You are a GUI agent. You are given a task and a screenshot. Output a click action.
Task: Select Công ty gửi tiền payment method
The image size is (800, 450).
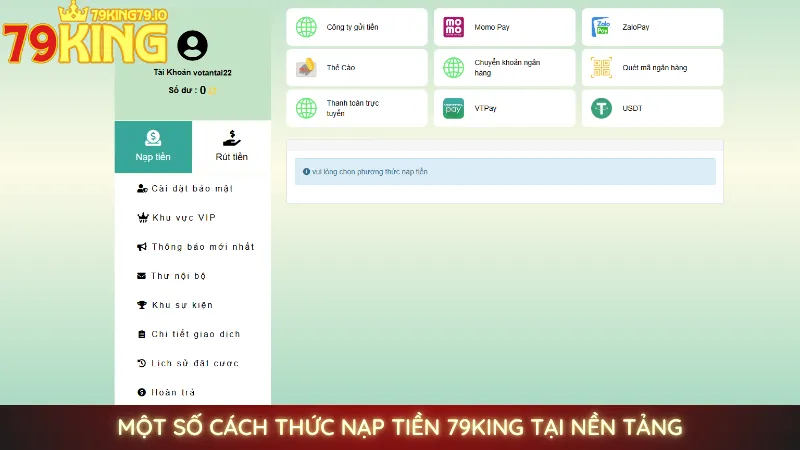(357, 27)
